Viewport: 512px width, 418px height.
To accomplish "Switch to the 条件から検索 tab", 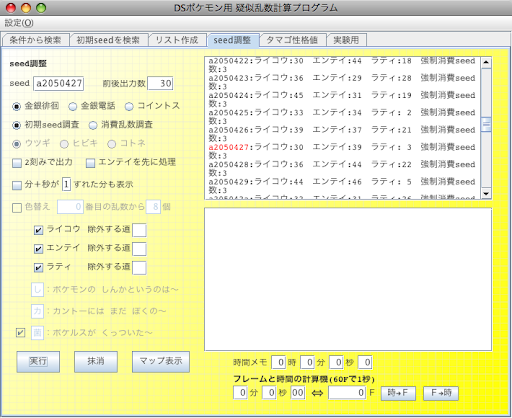I will [35, 40].
